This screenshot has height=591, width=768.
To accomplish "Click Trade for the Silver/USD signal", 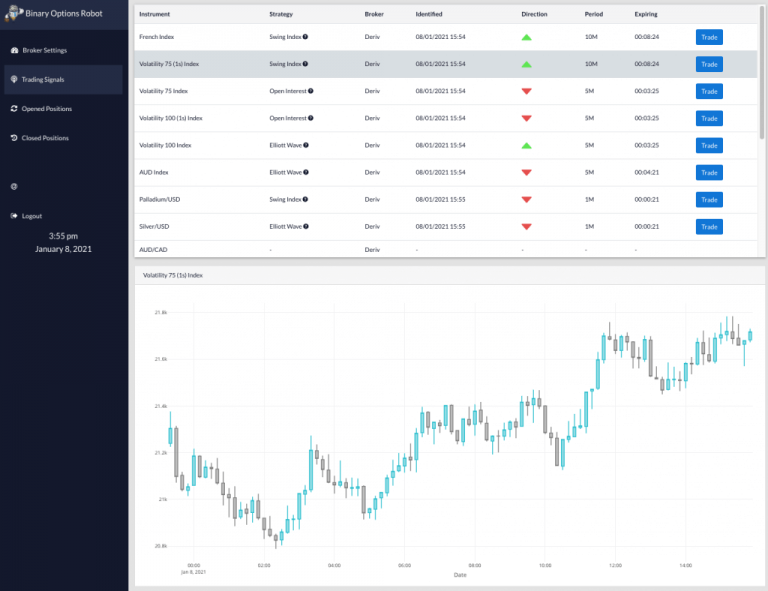I will [x=709, y=227].
